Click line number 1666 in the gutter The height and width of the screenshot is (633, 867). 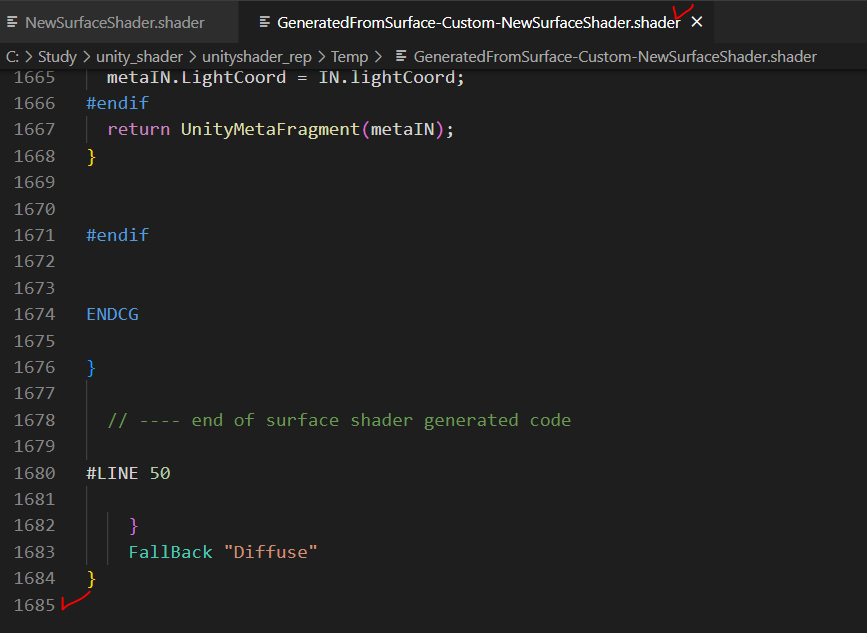point(34,103)
